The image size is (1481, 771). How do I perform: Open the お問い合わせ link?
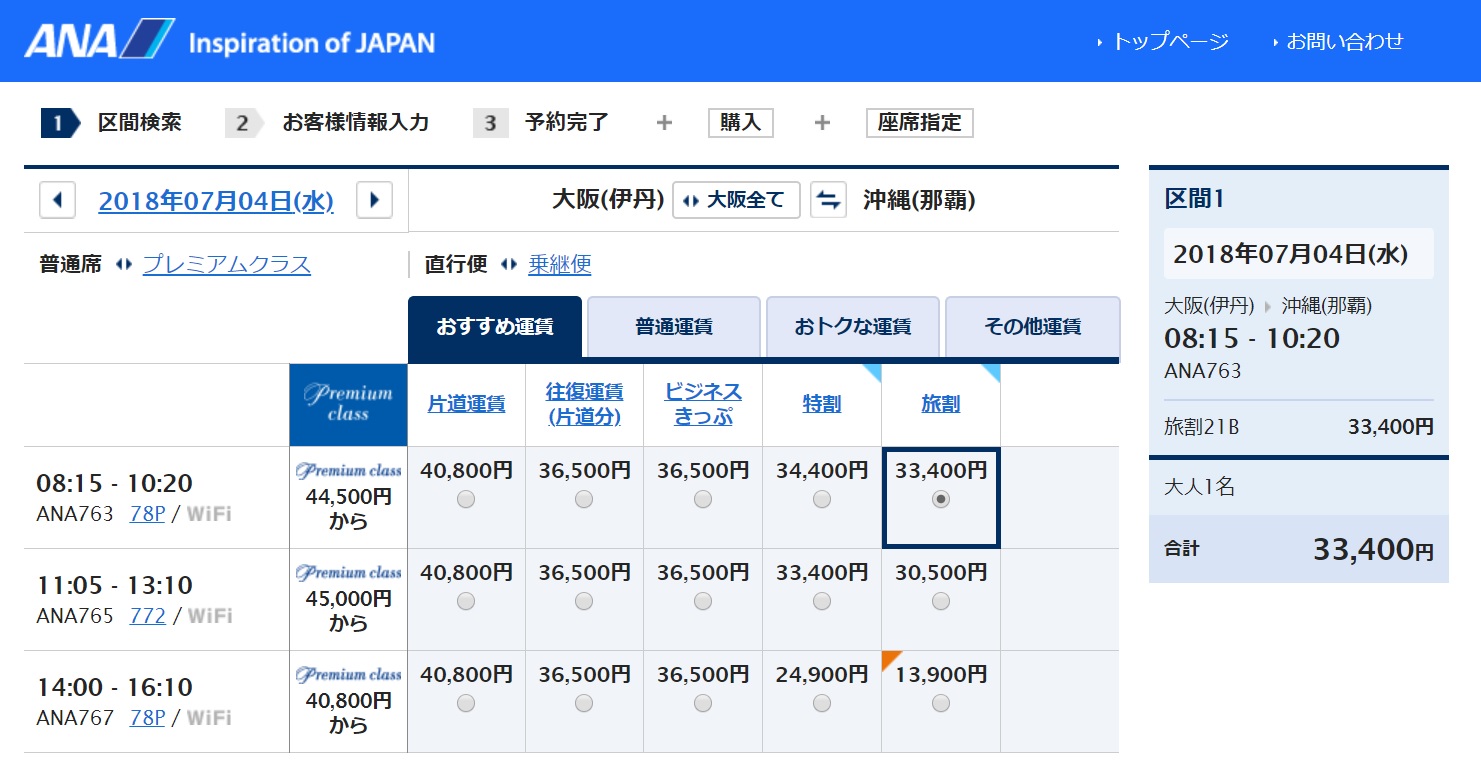click(1345, 41)
